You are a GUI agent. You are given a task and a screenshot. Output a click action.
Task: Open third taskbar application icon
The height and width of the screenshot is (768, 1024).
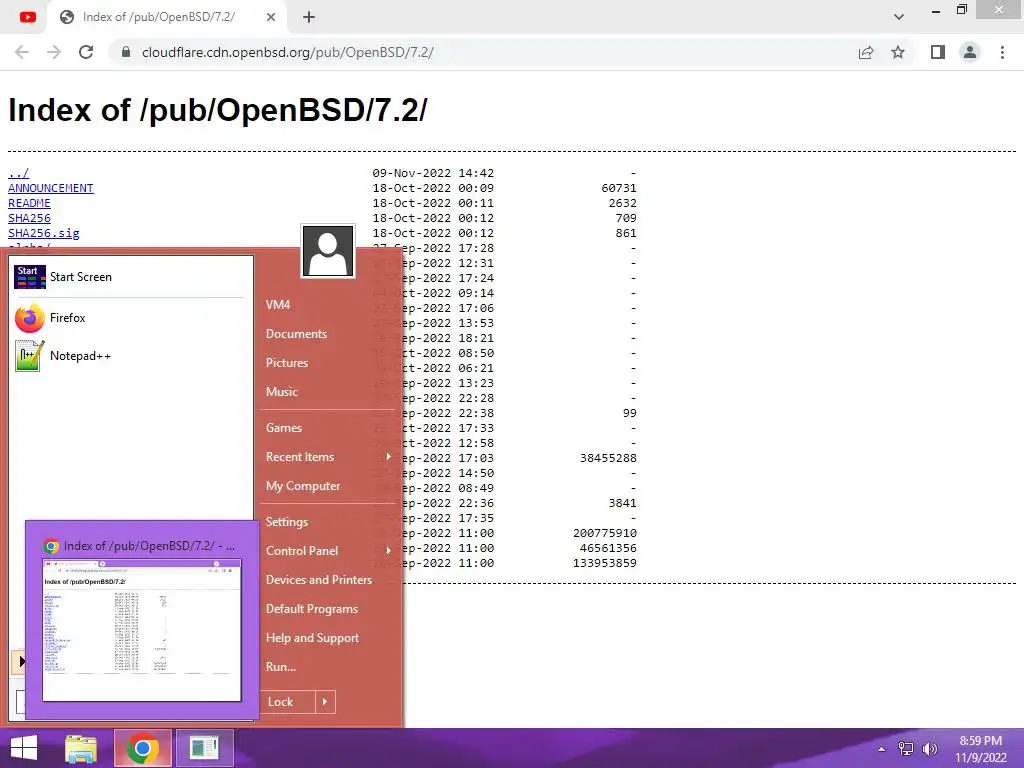(x=204, y=748)
